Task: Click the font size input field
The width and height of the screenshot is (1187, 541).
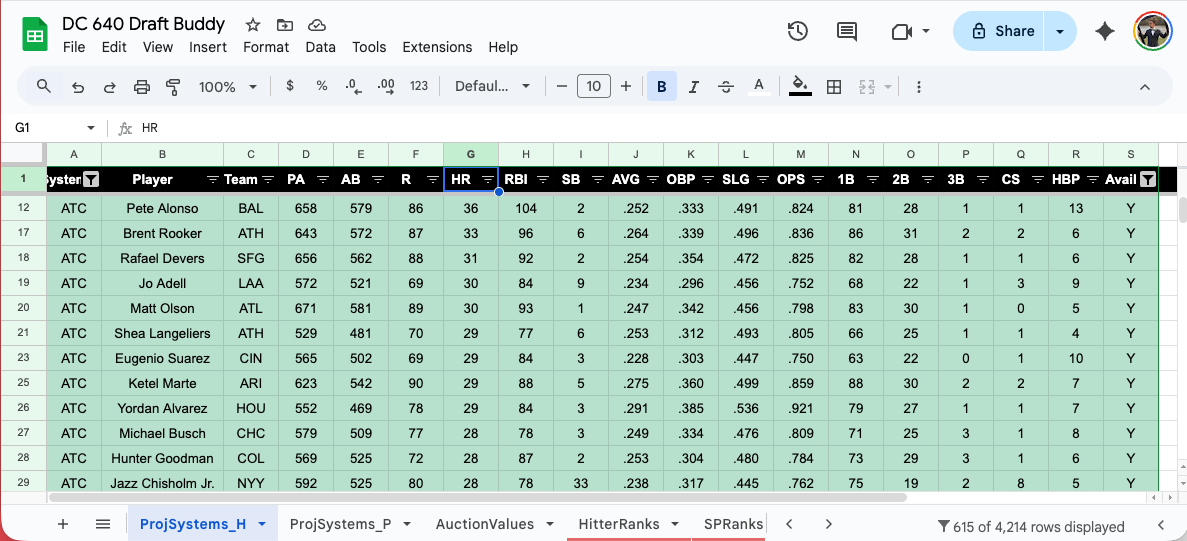Action: (x=594, y=86)
